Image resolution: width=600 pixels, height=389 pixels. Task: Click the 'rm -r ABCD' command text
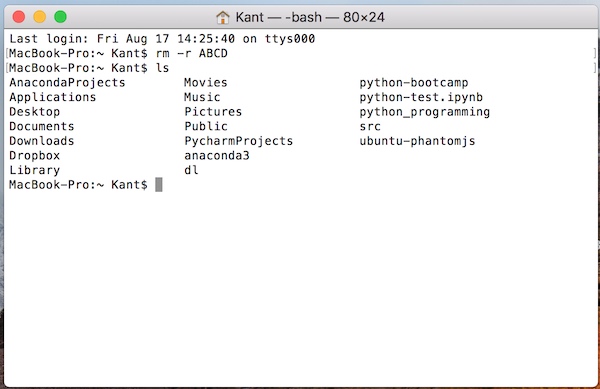tap(191, 53)
